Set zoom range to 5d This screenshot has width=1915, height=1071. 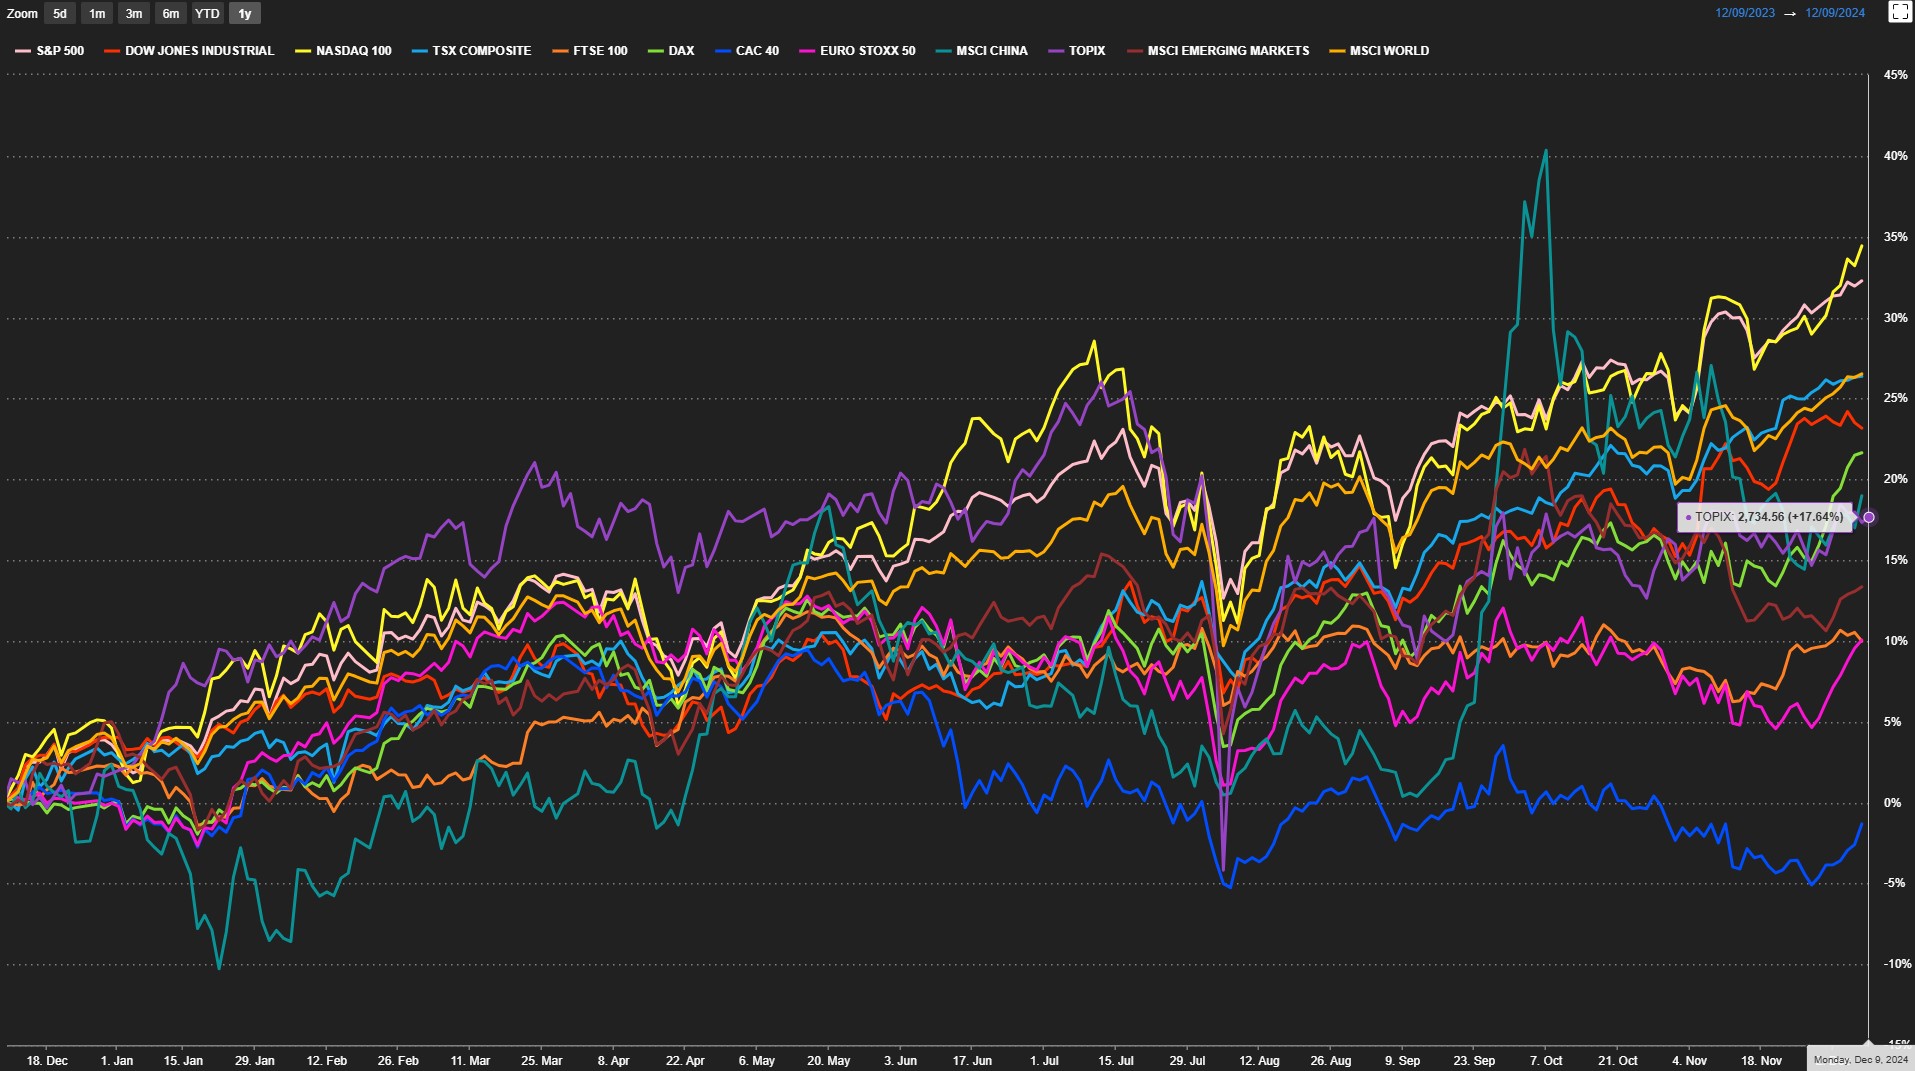pos(60,14)
